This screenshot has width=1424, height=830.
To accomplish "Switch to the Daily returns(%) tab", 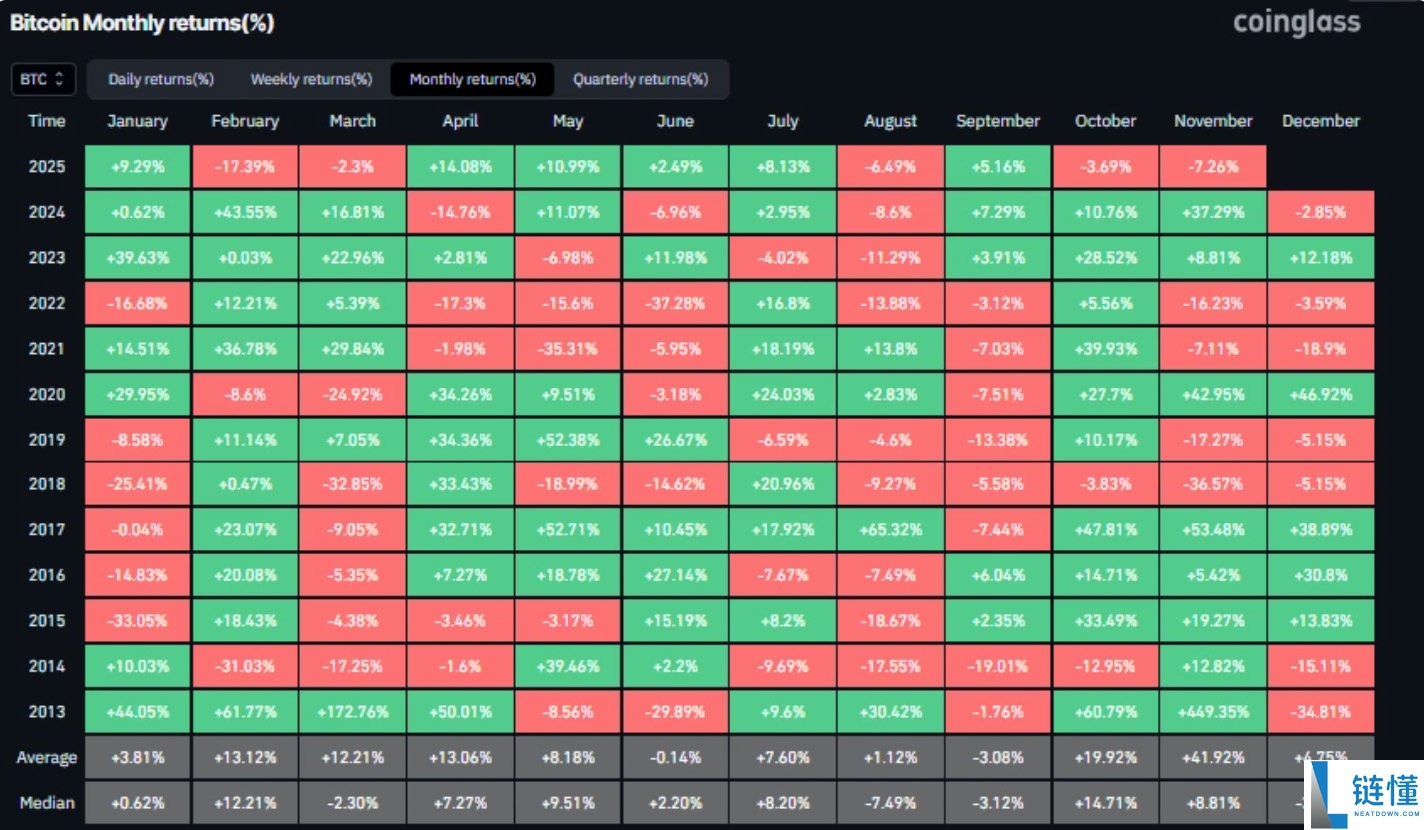I will tap(161, 79).
